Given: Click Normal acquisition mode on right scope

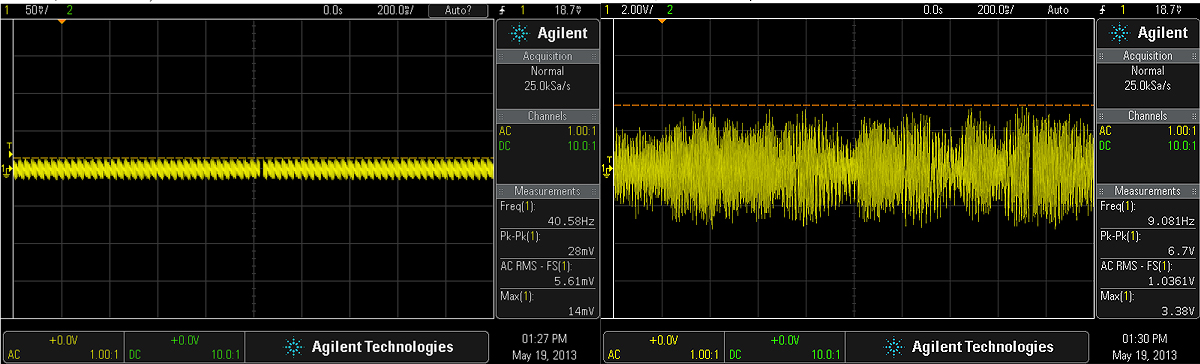Looking at the screenshot, I should click(1147, 72).
